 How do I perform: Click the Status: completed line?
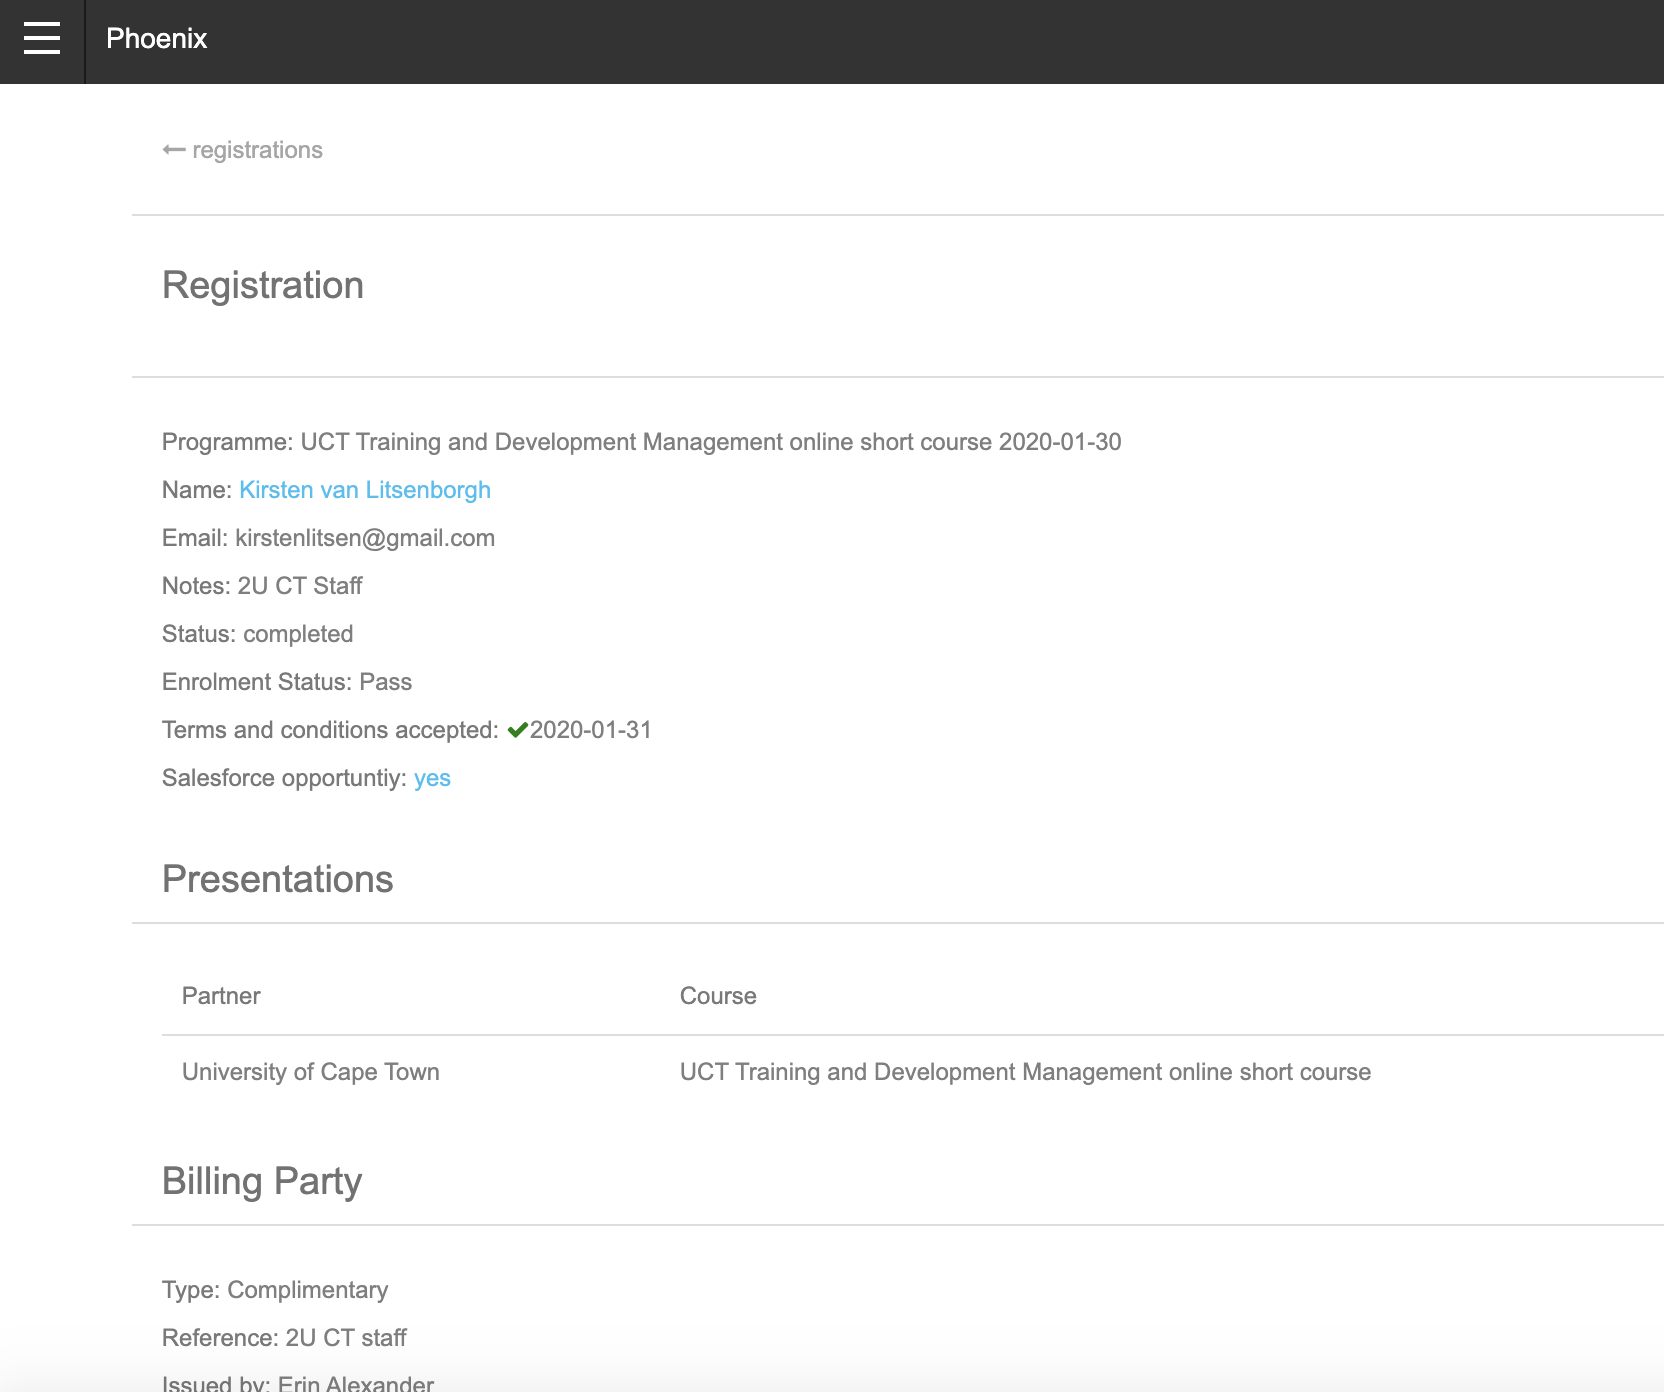[258, 634]
